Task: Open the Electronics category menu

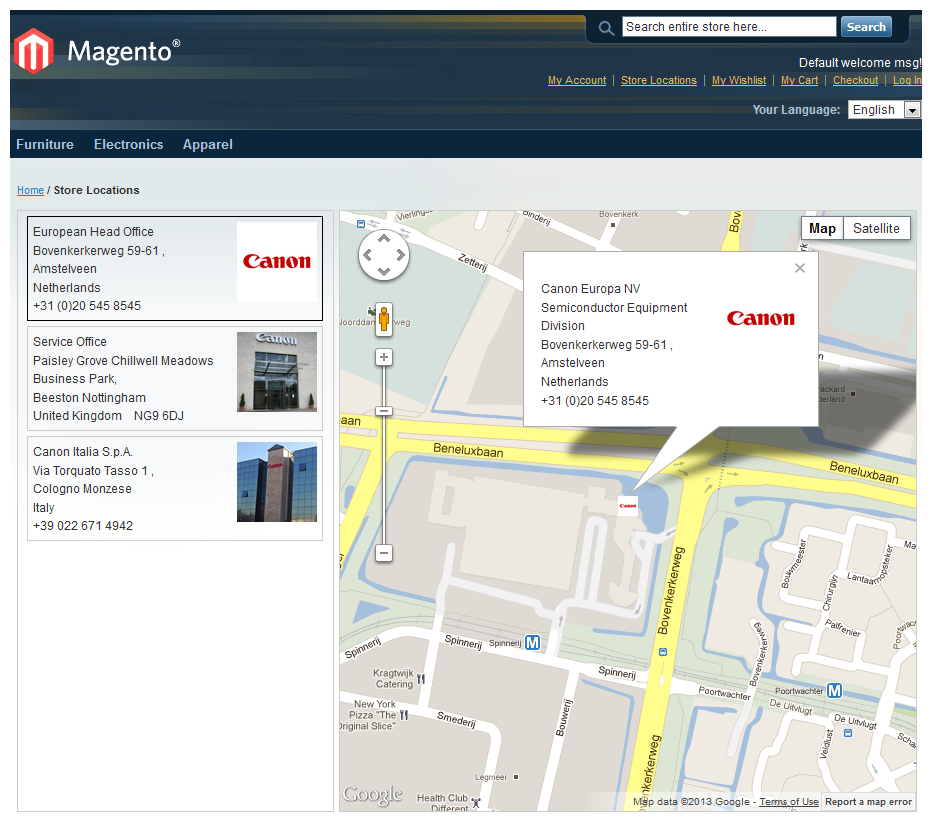Action: (x=128, y=144)
